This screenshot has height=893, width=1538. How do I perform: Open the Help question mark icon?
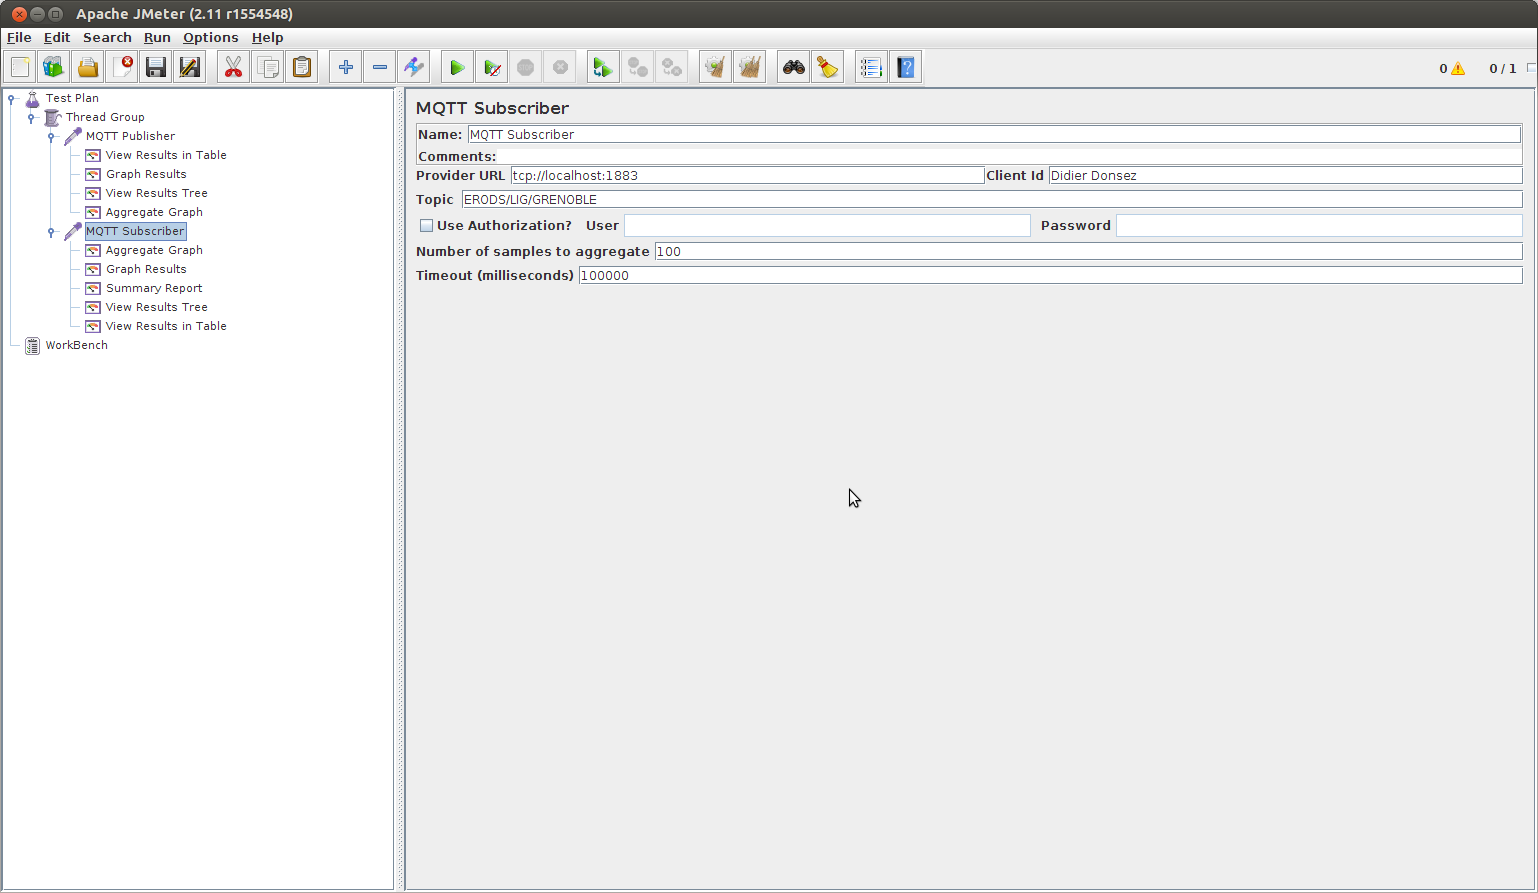point(906,68)
